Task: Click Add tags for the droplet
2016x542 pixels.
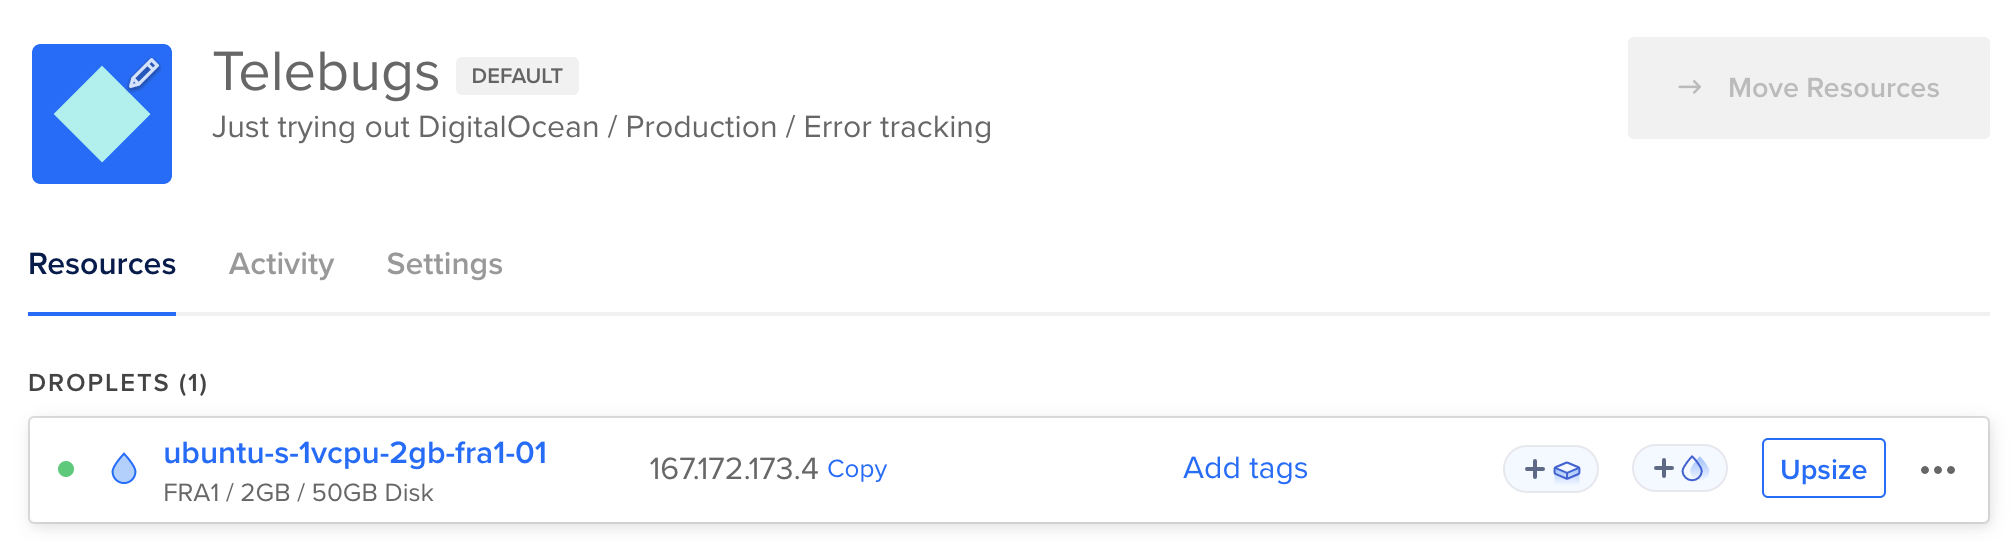Action: [1245, 468]
